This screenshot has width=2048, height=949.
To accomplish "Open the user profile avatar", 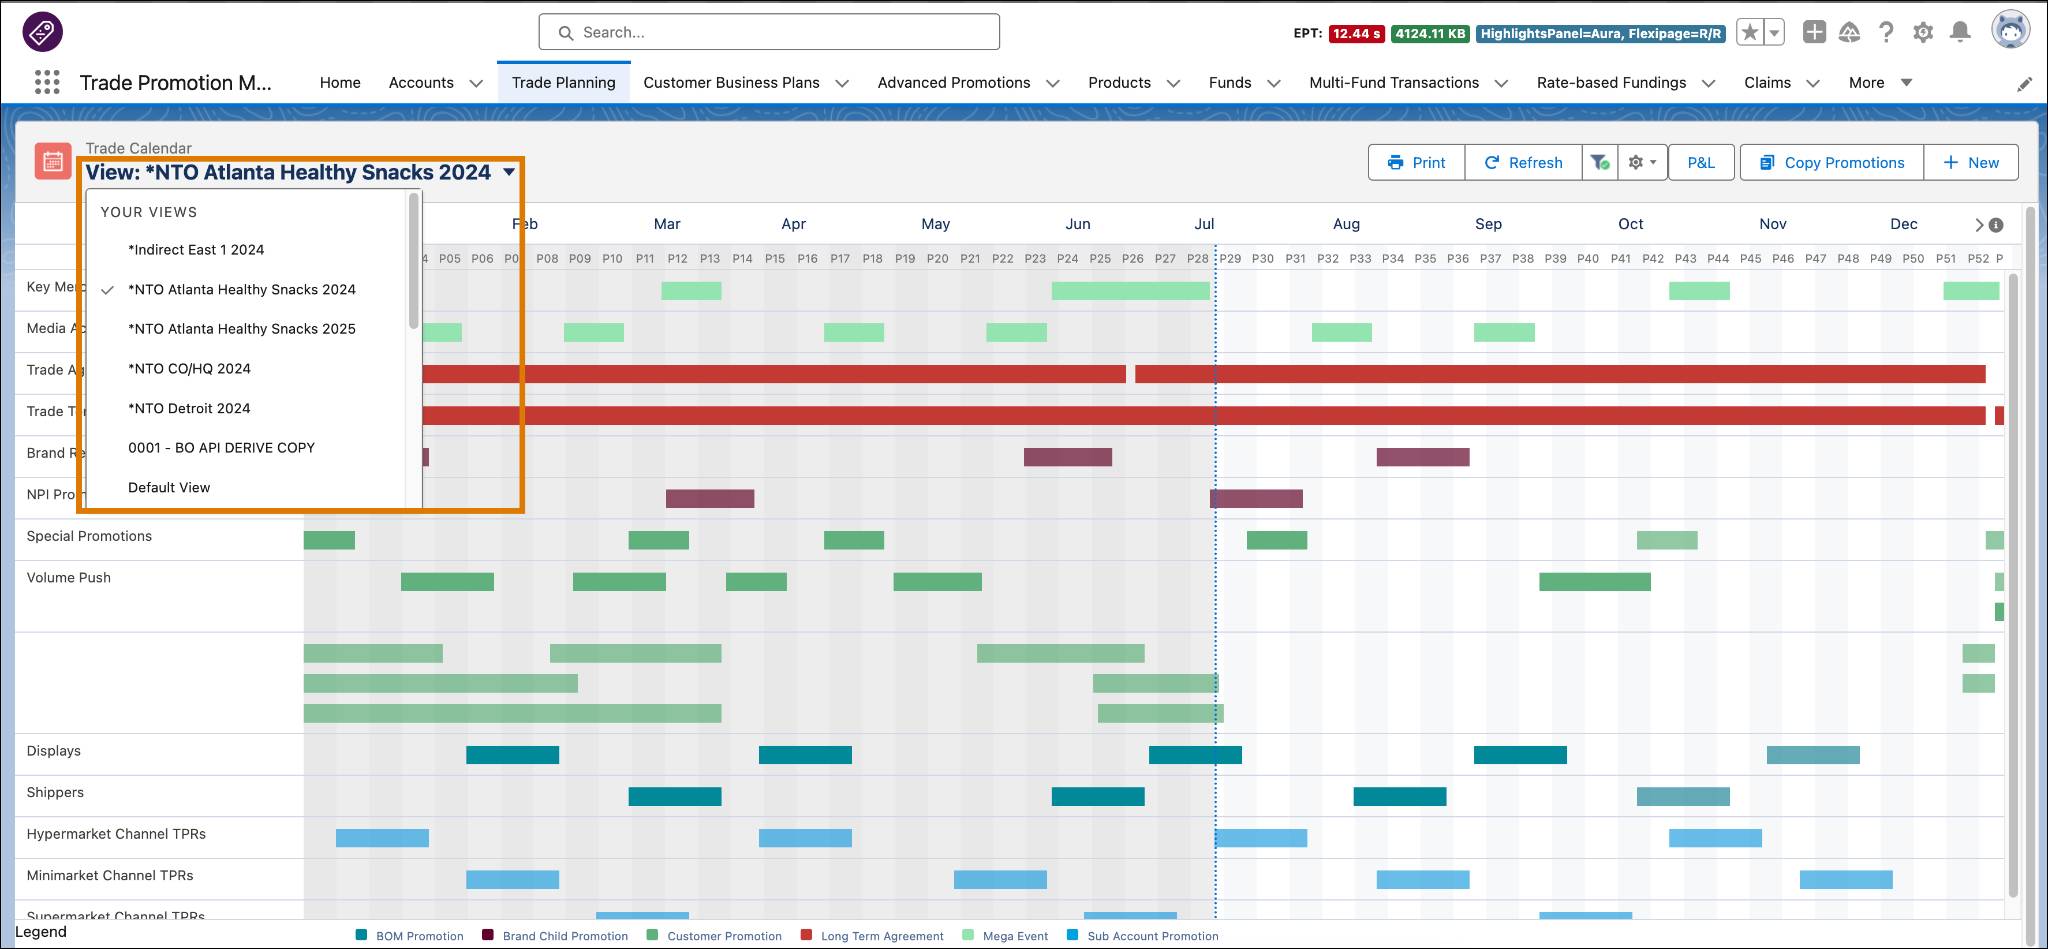I will 2010,31.
